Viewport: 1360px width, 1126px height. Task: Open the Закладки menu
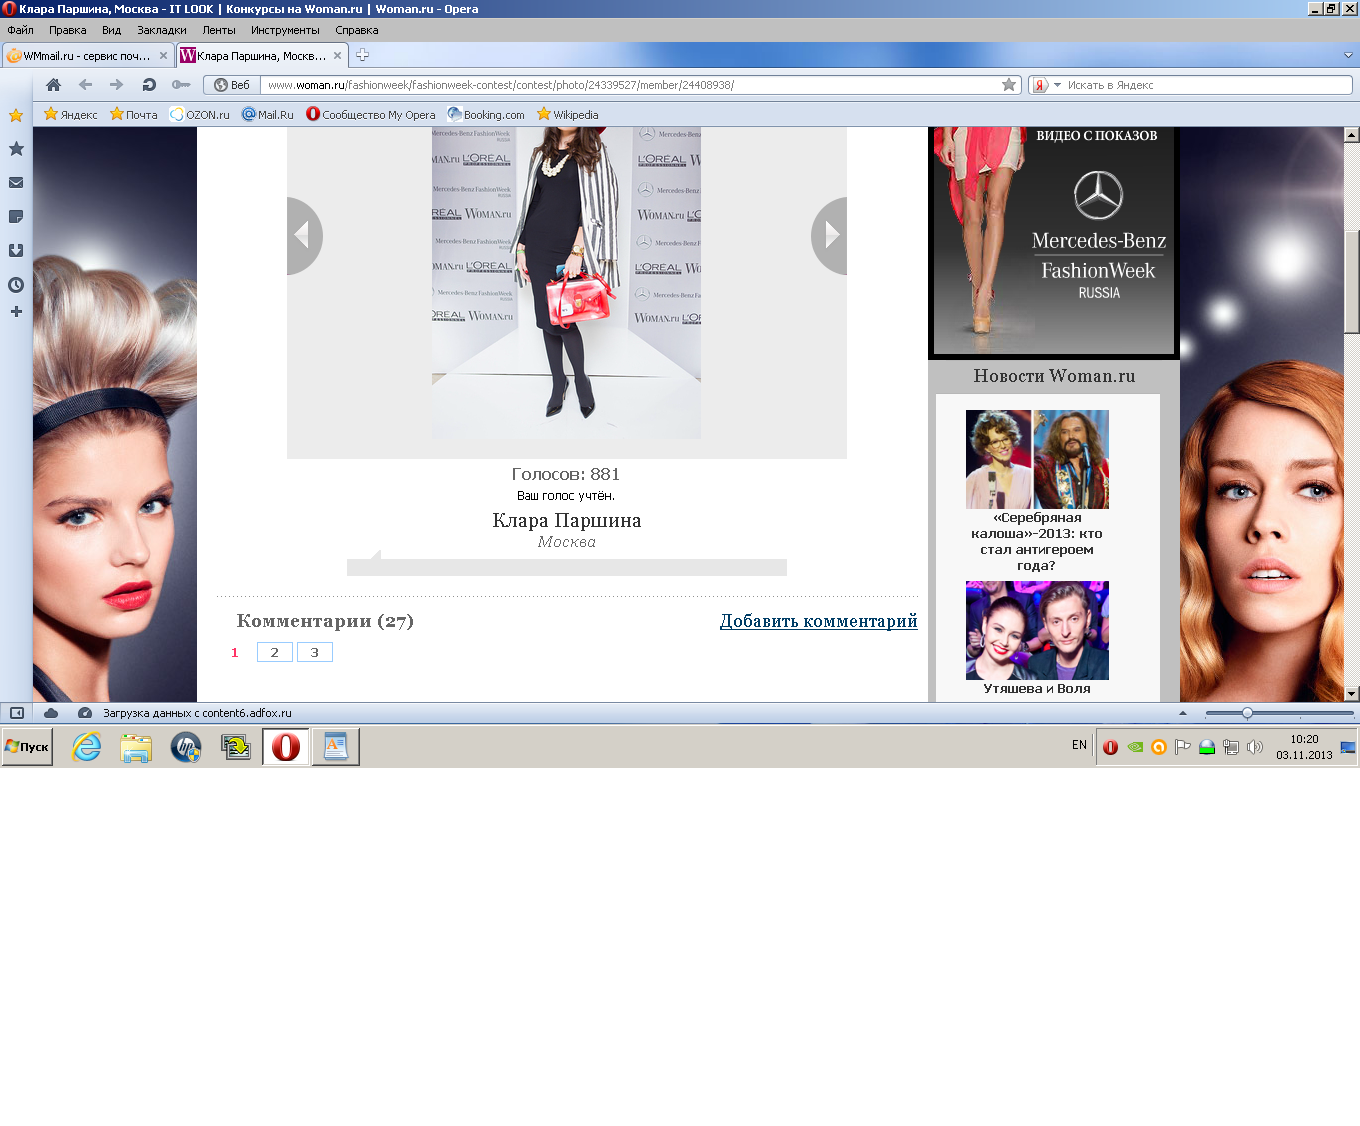click(161, 30)
